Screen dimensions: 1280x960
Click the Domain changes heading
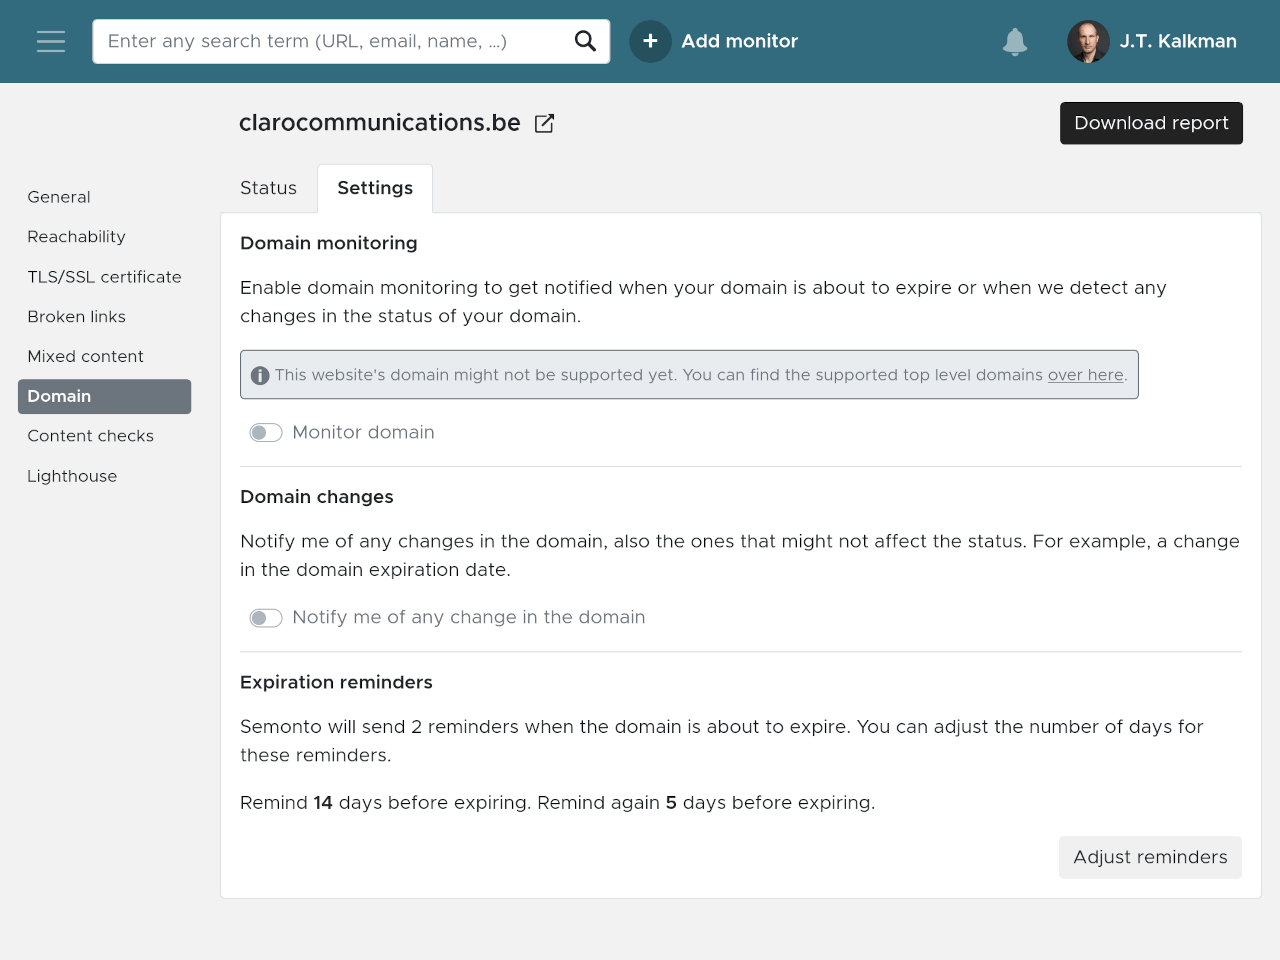coord(317,497)
